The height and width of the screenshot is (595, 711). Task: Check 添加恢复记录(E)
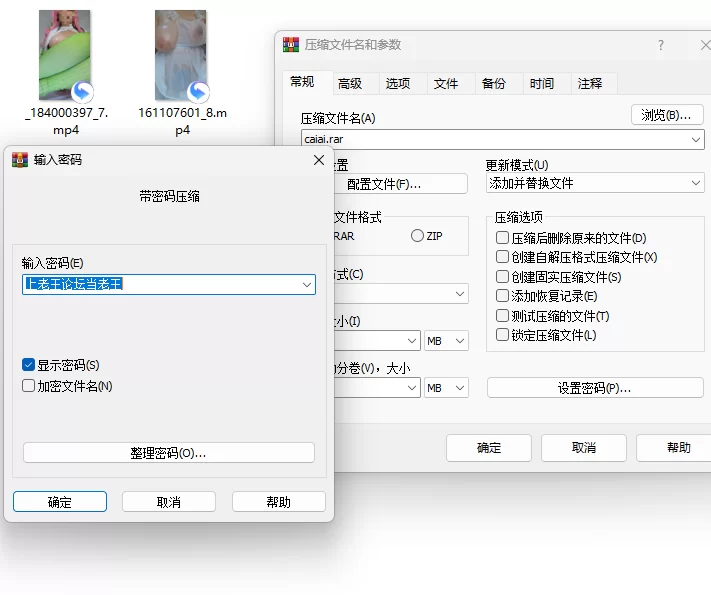[502, 296]
